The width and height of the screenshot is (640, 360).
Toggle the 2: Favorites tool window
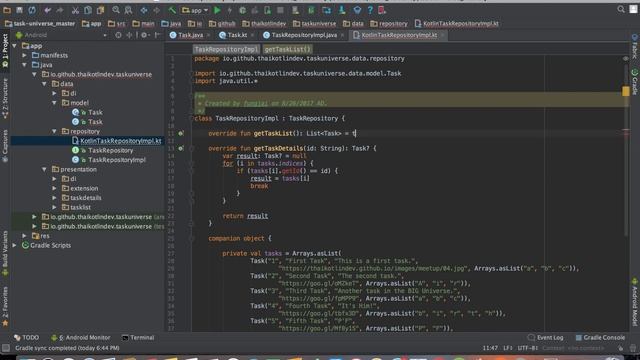(5, 307)
